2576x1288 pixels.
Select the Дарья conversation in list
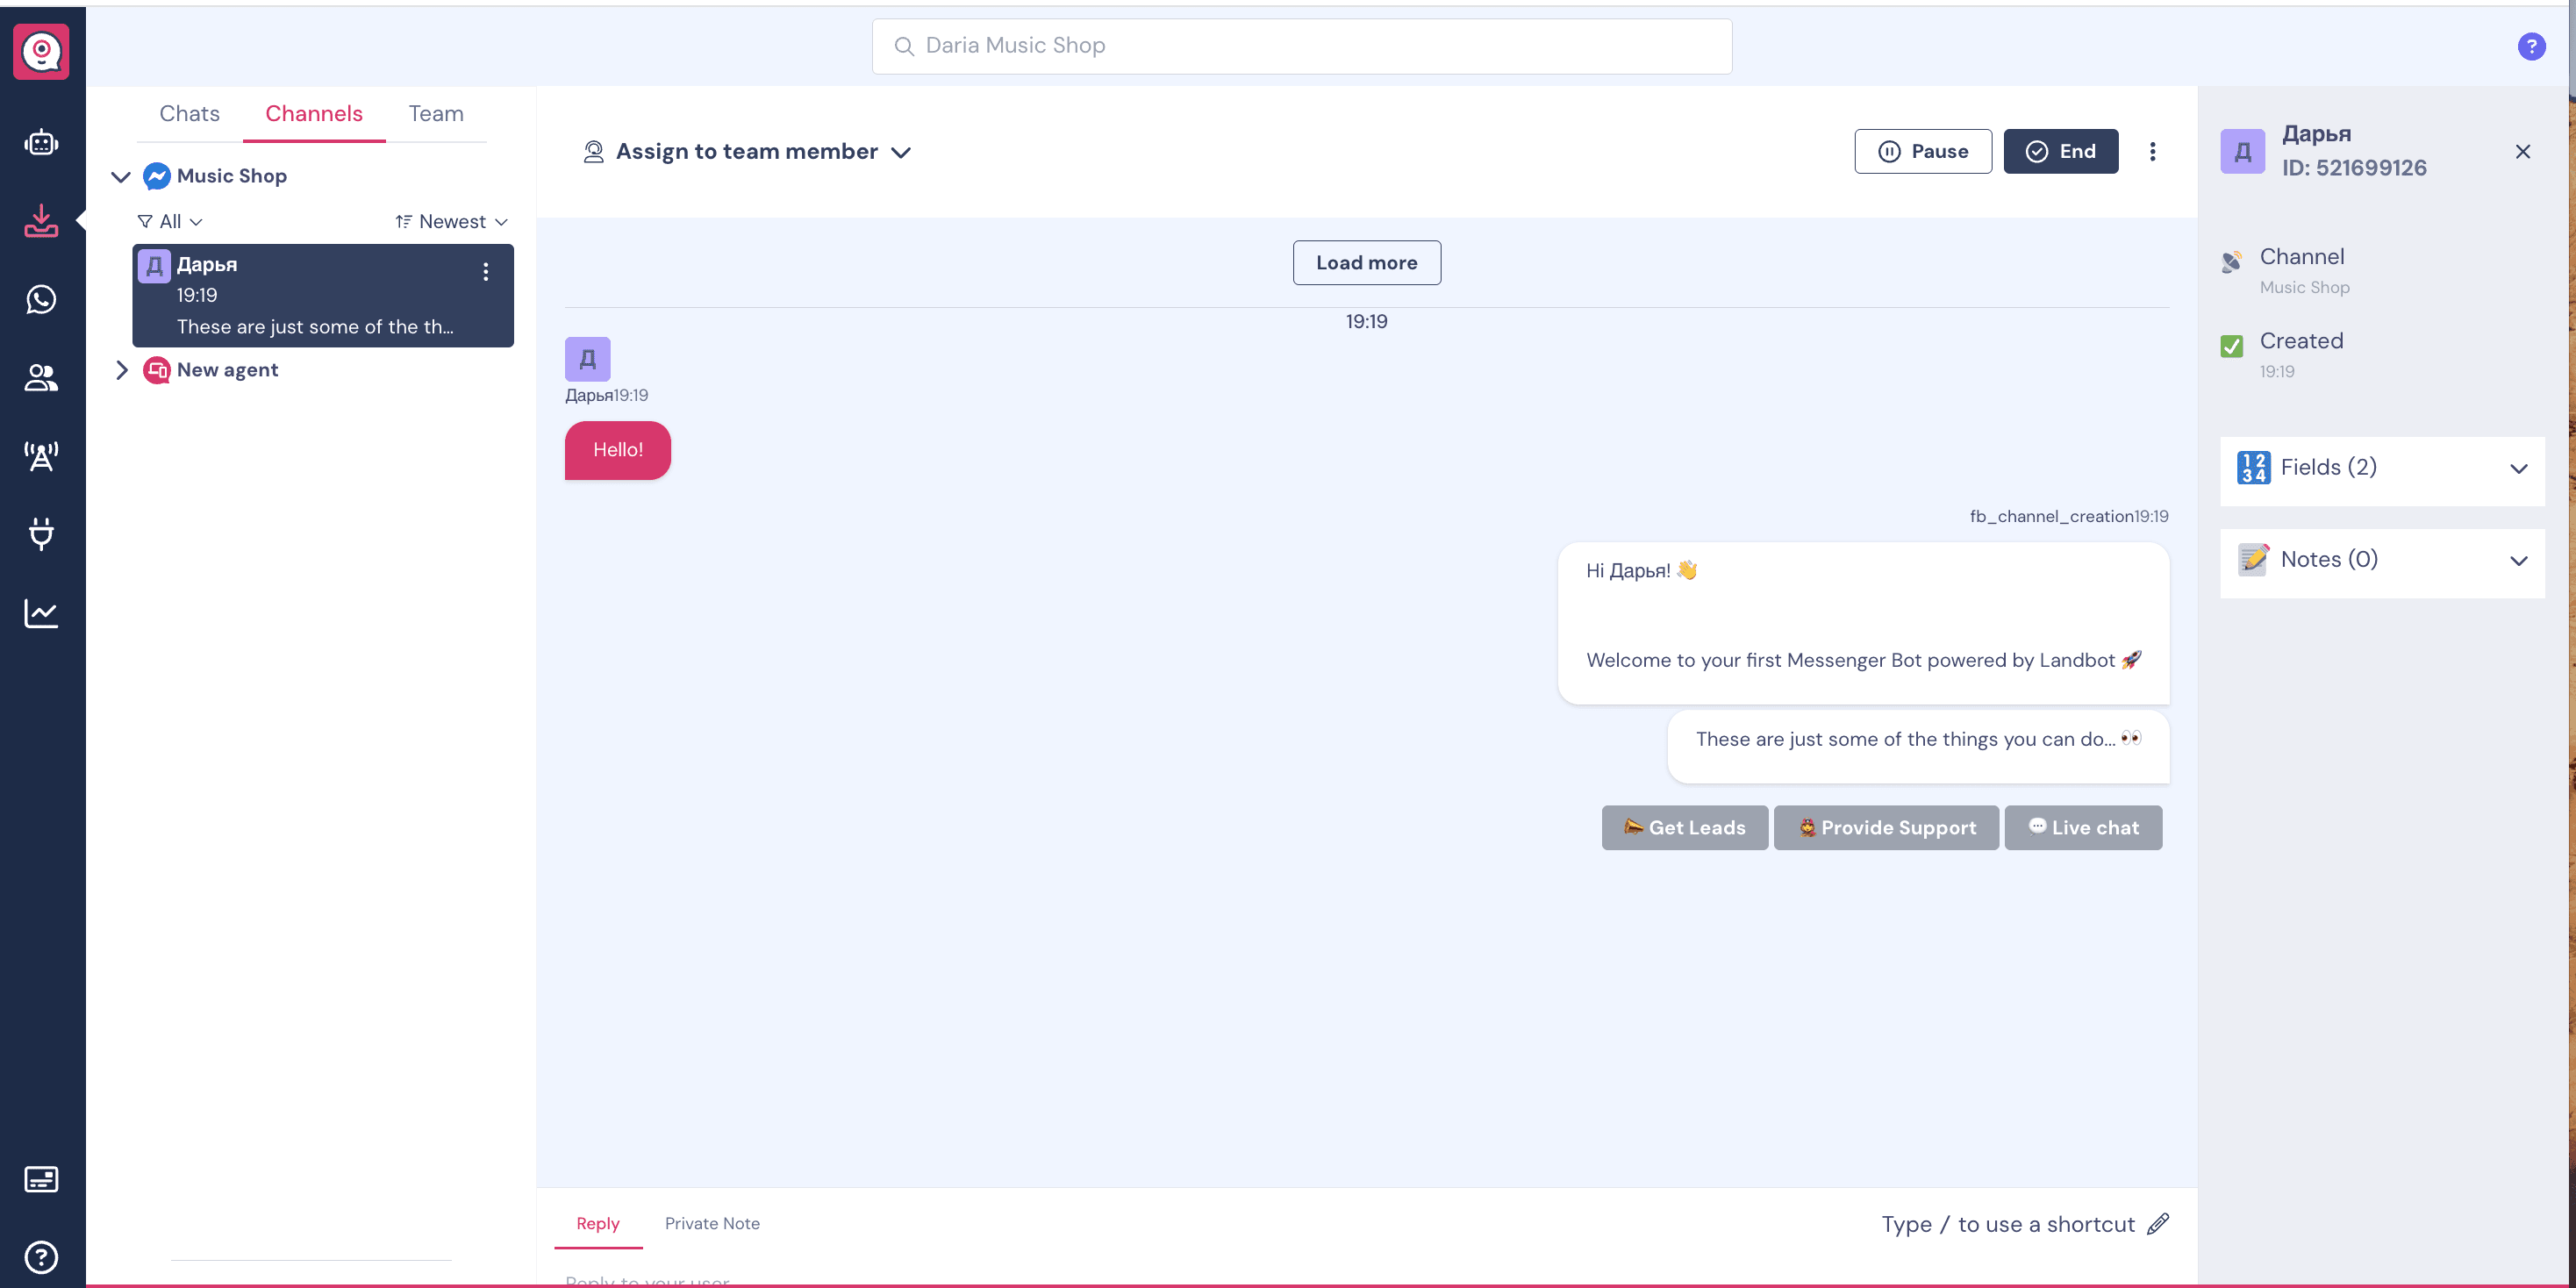(323, 295)
